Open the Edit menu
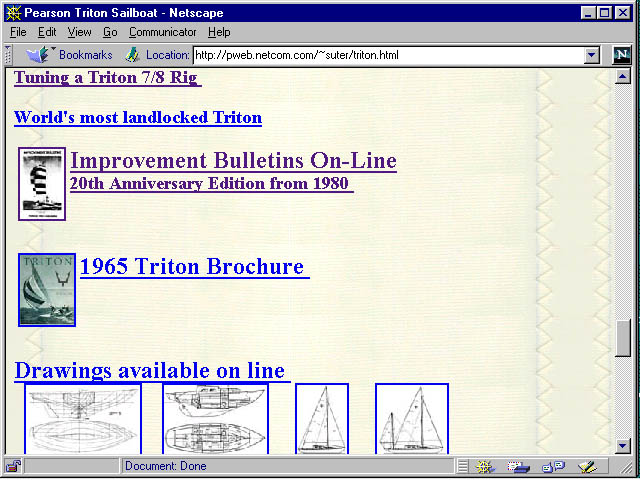The image size is (640, 480). coord(47,32)
